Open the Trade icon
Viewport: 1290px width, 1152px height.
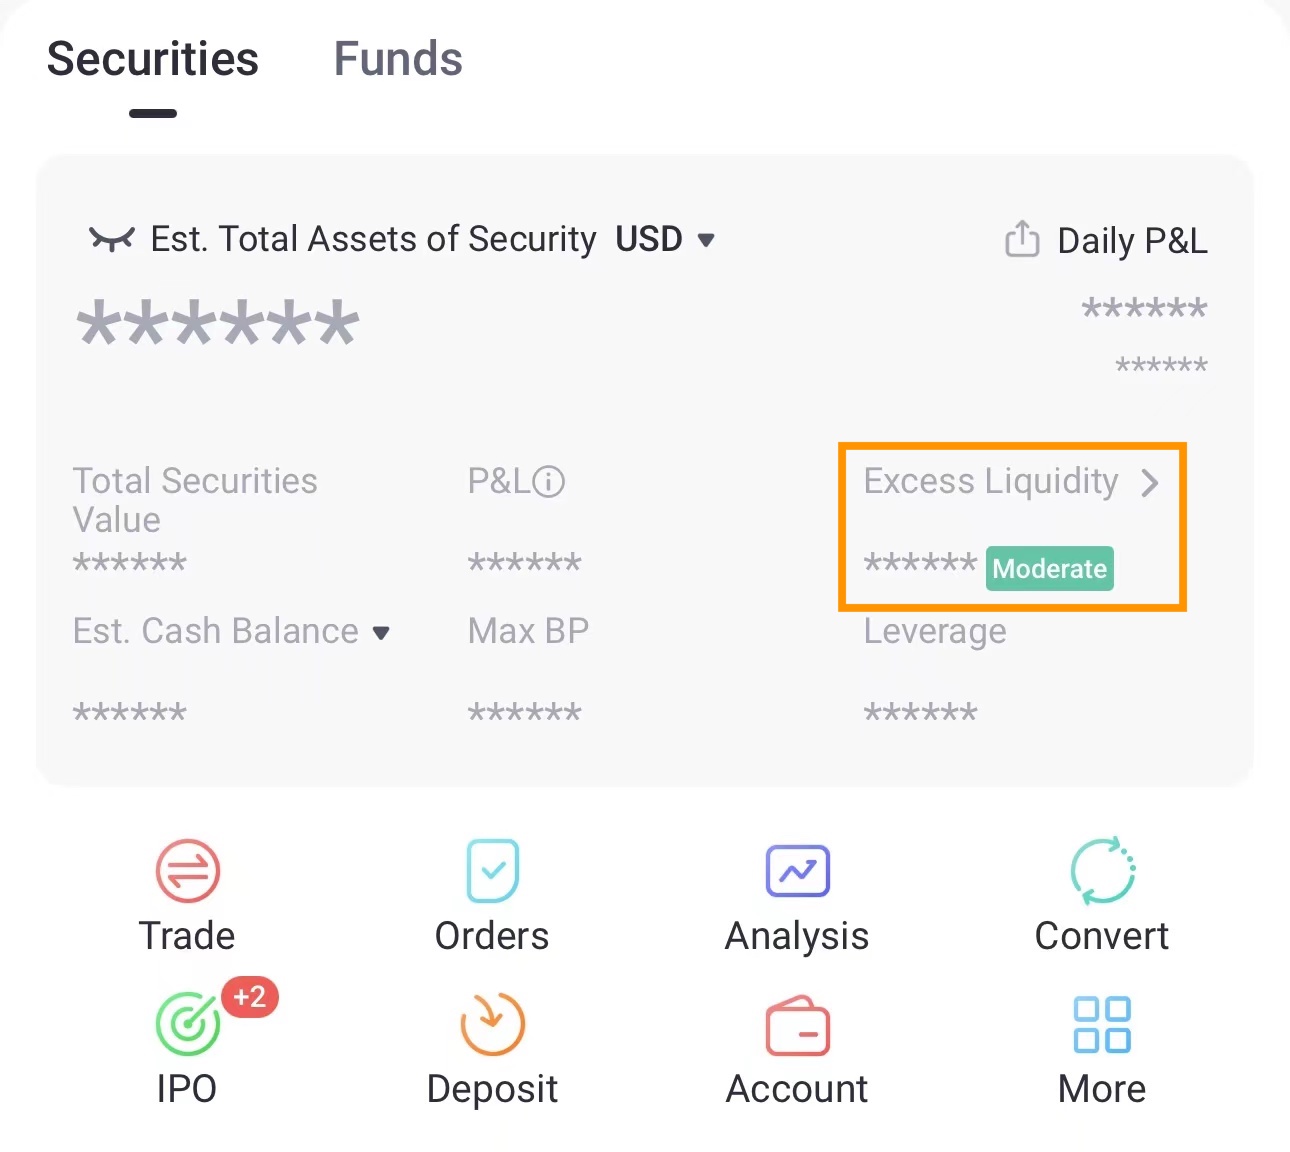[187, 871]
